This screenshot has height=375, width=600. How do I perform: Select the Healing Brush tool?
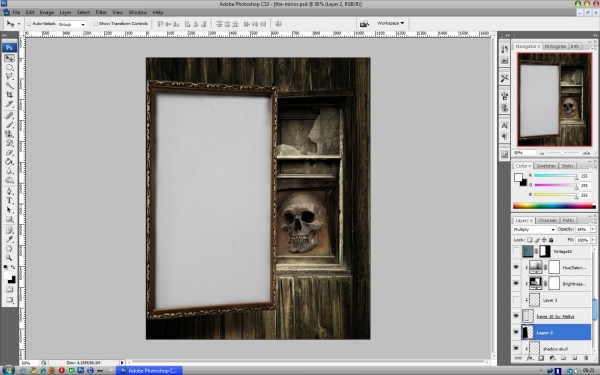(9, 115)
